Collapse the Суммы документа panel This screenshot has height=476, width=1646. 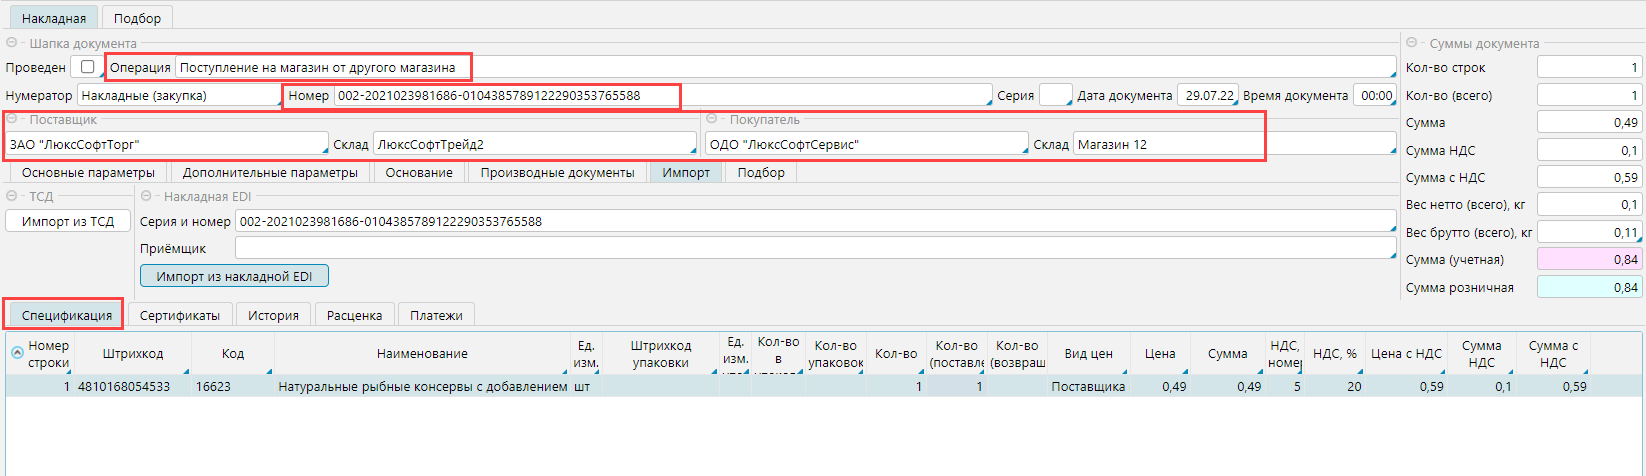(1412, 43)
